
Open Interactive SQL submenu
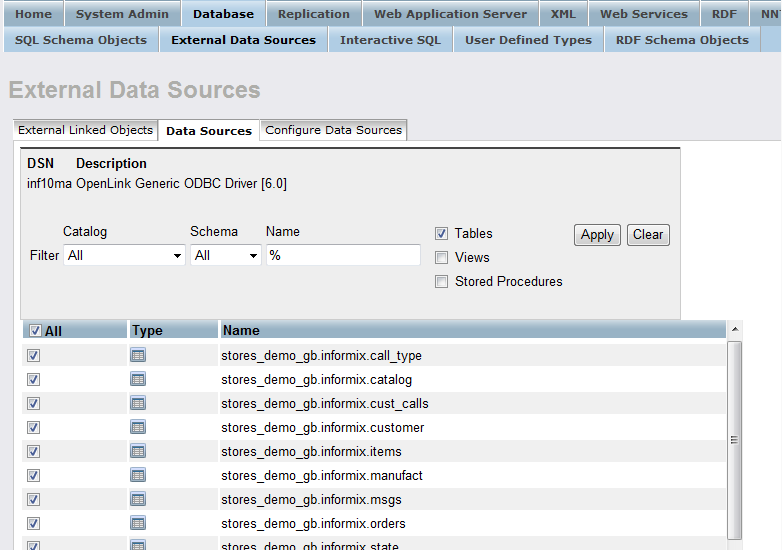(x=391, y=39)
